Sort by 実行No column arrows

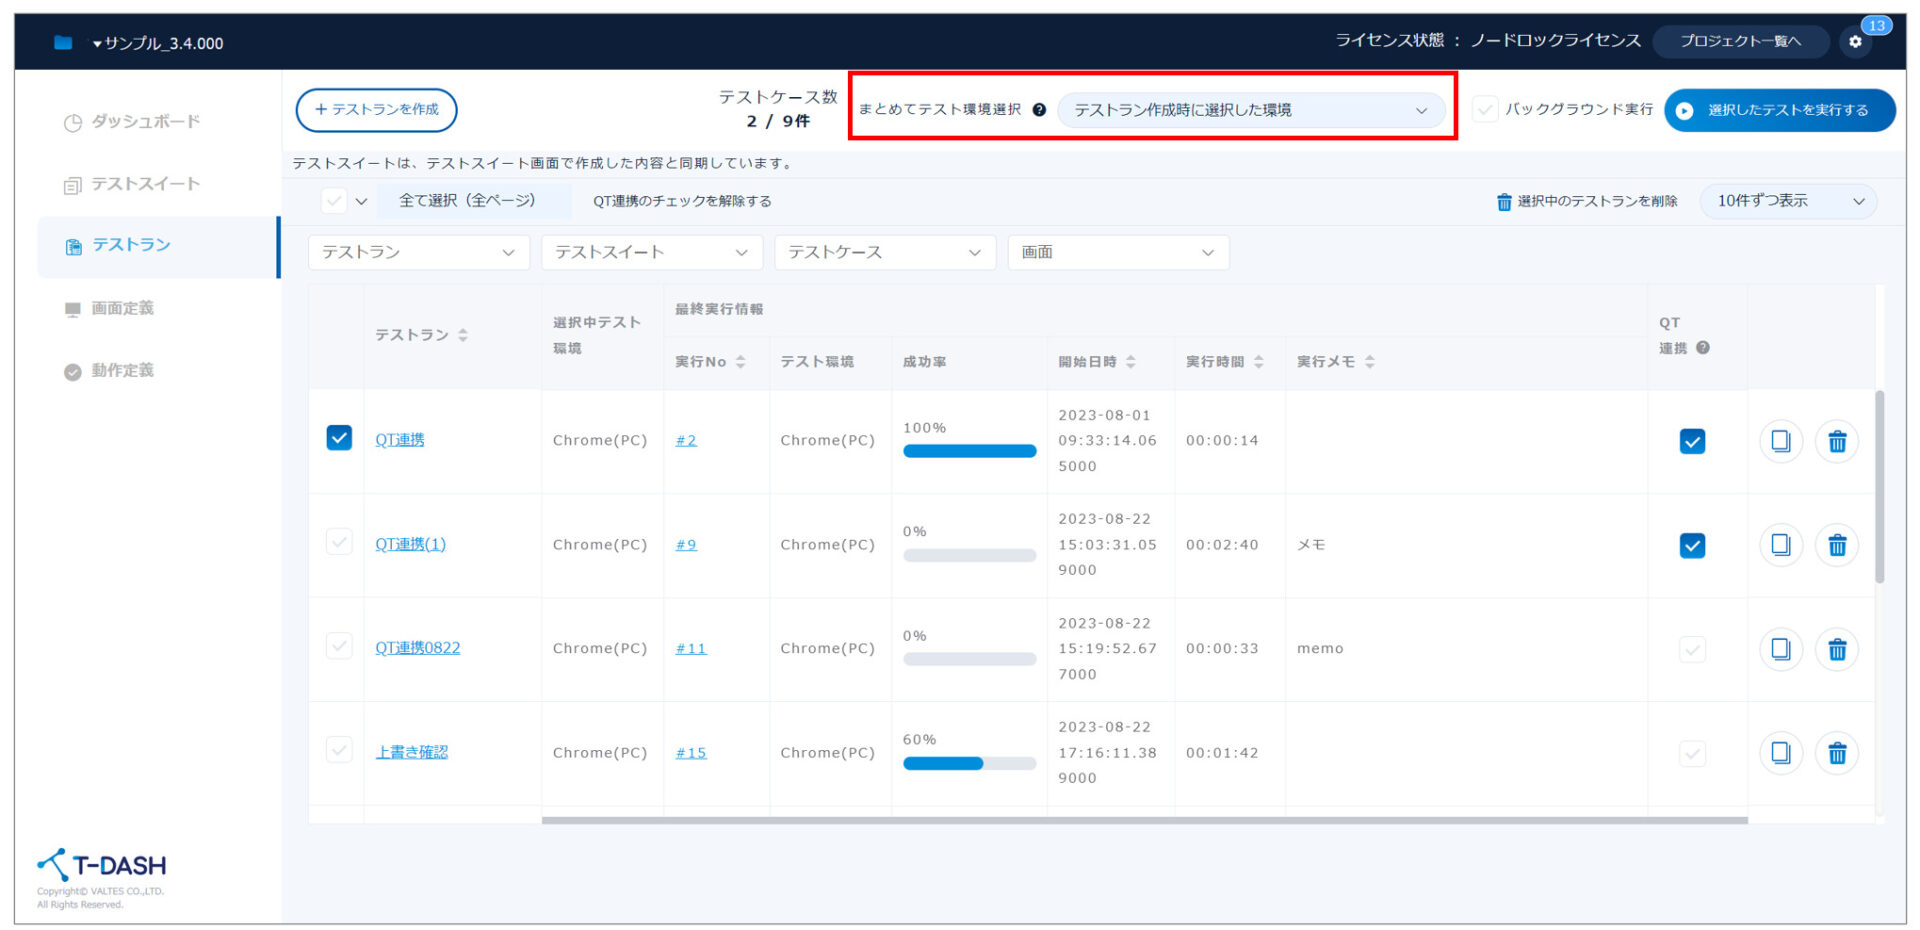coord(740,362)
